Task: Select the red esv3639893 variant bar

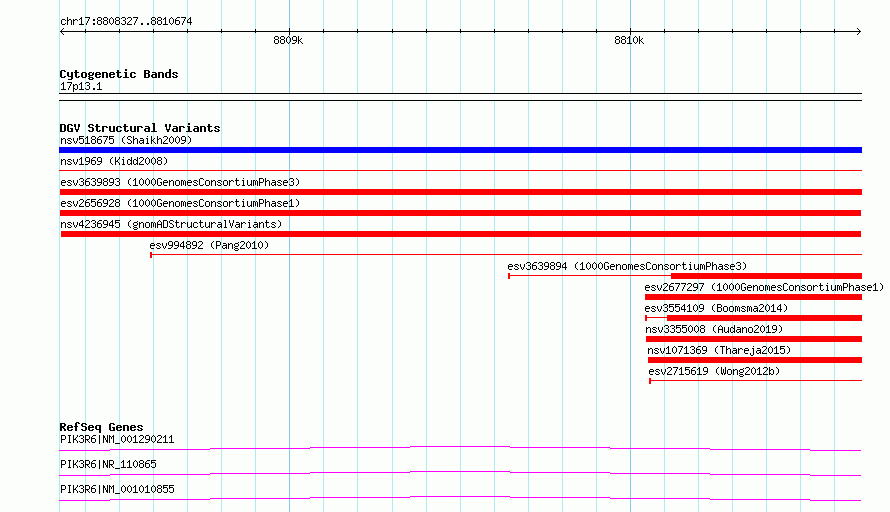Action: coord(460,192)
